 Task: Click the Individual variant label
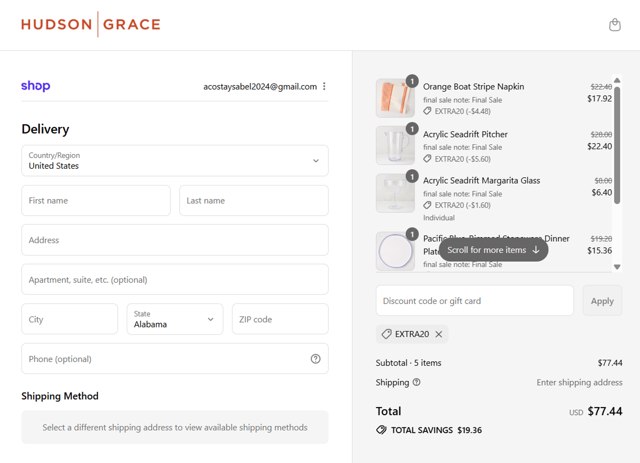click(439, 218)
